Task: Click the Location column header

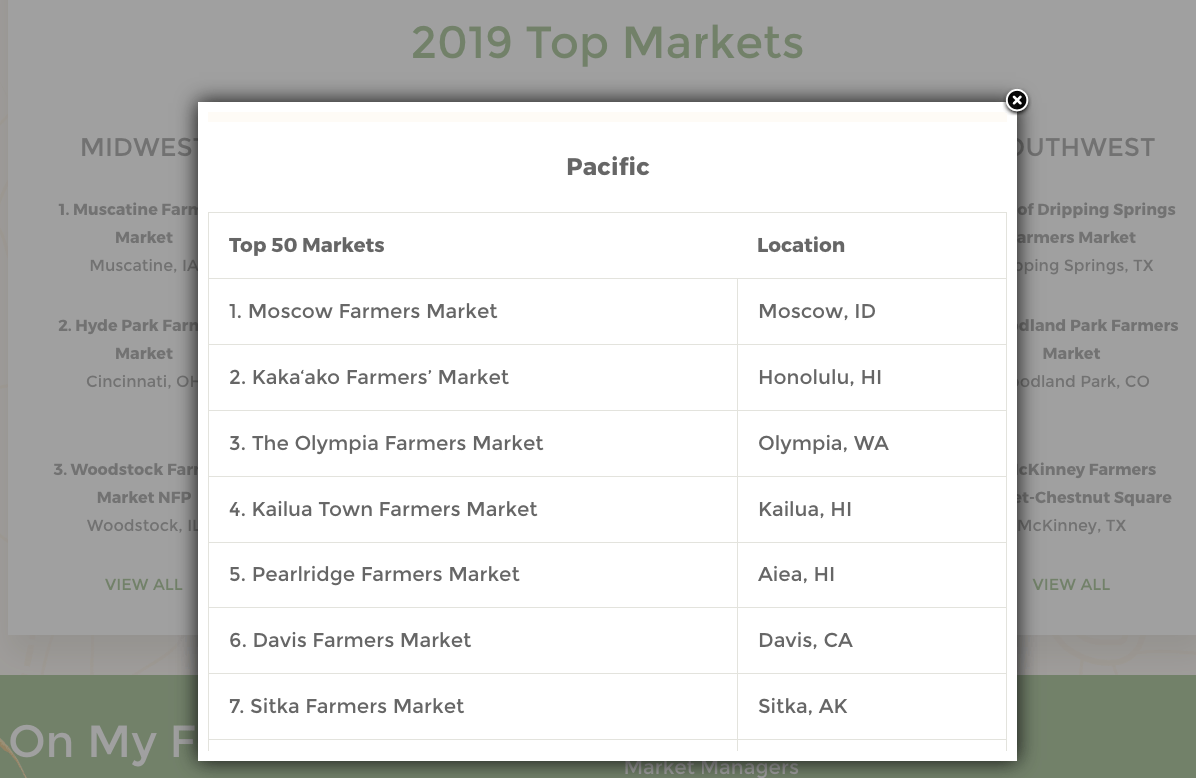Action: (x=801, y=245)
